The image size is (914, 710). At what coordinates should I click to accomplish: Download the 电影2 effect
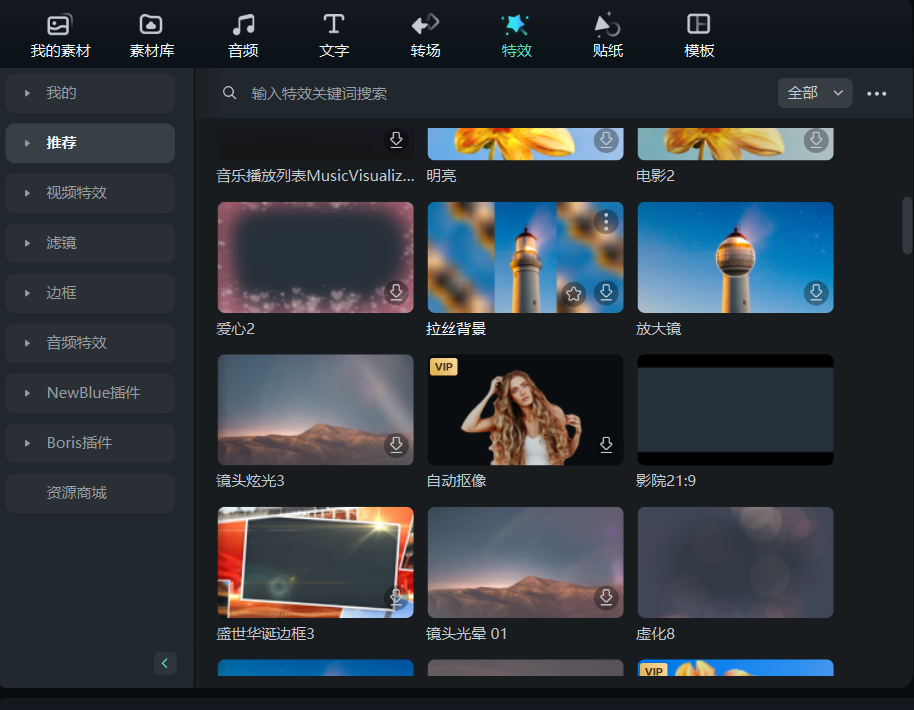point(816,141)
